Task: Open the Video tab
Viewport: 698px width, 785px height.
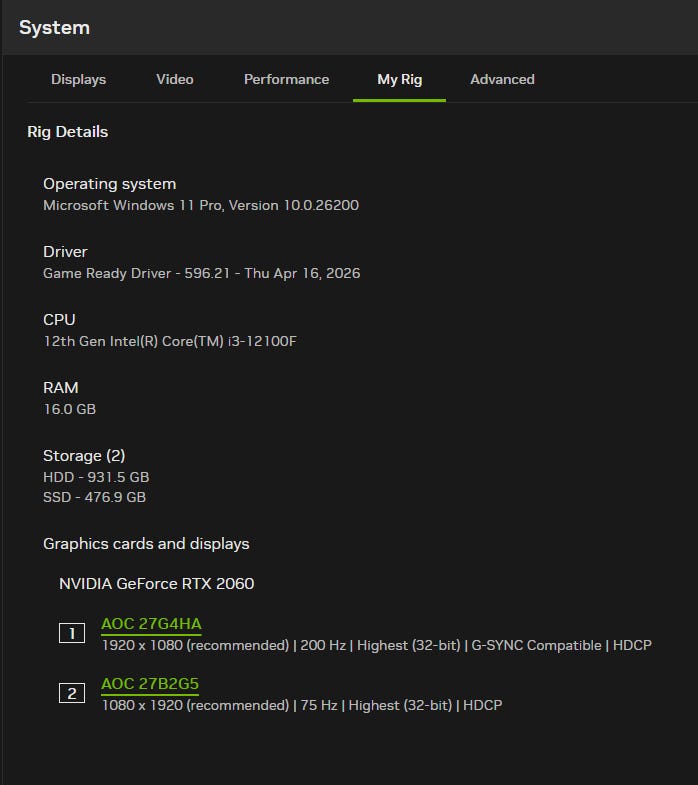Action: 175,79
